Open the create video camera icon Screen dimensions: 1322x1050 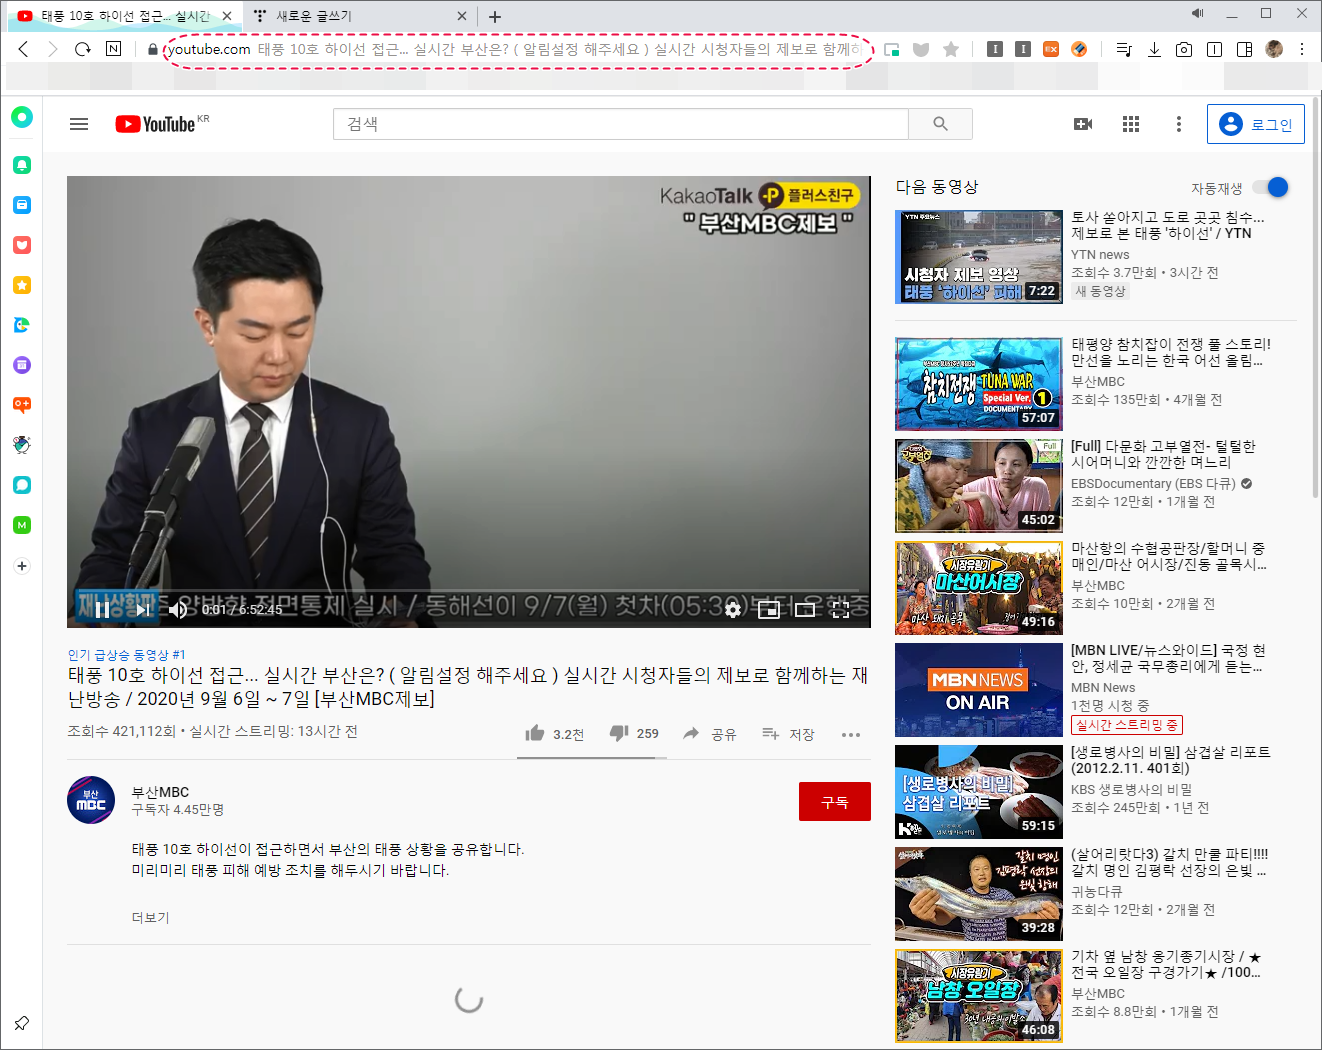click(1083, 124)
